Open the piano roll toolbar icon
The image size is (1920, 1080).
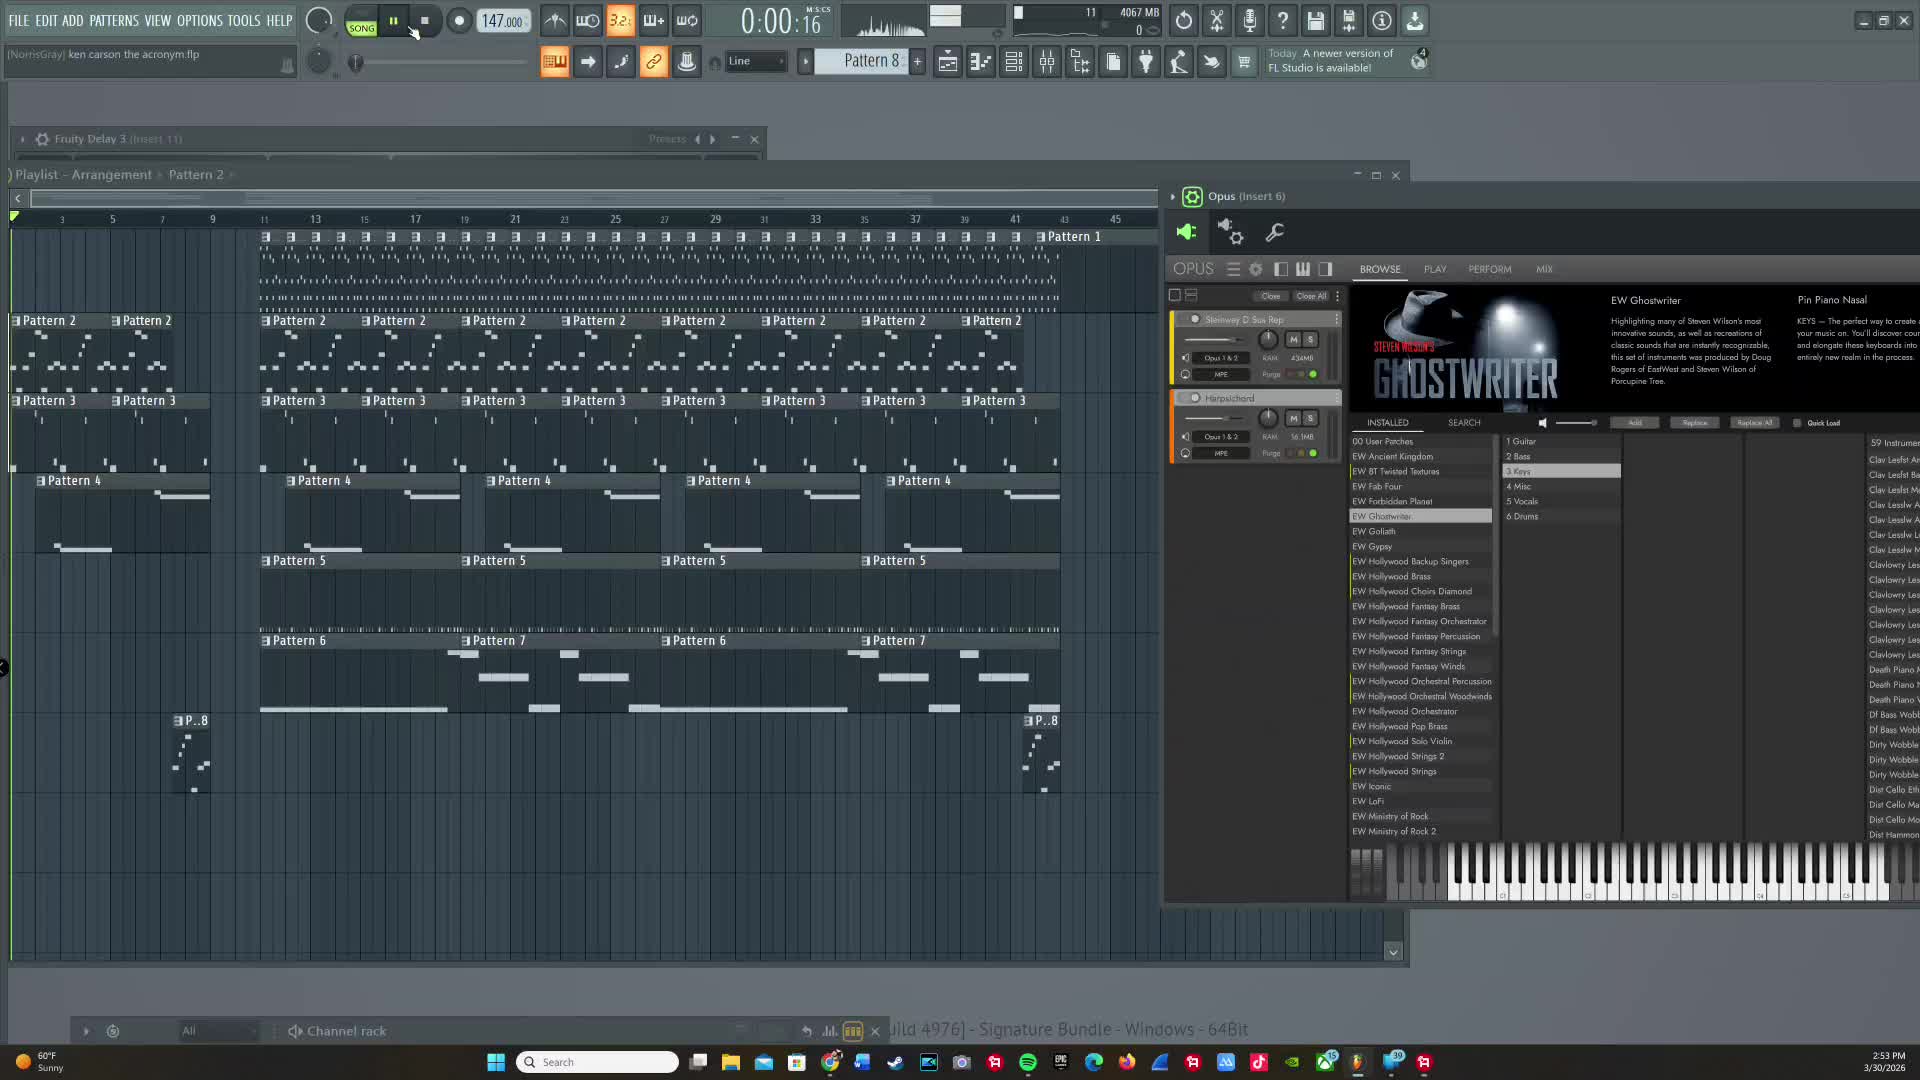coord(981,62)
